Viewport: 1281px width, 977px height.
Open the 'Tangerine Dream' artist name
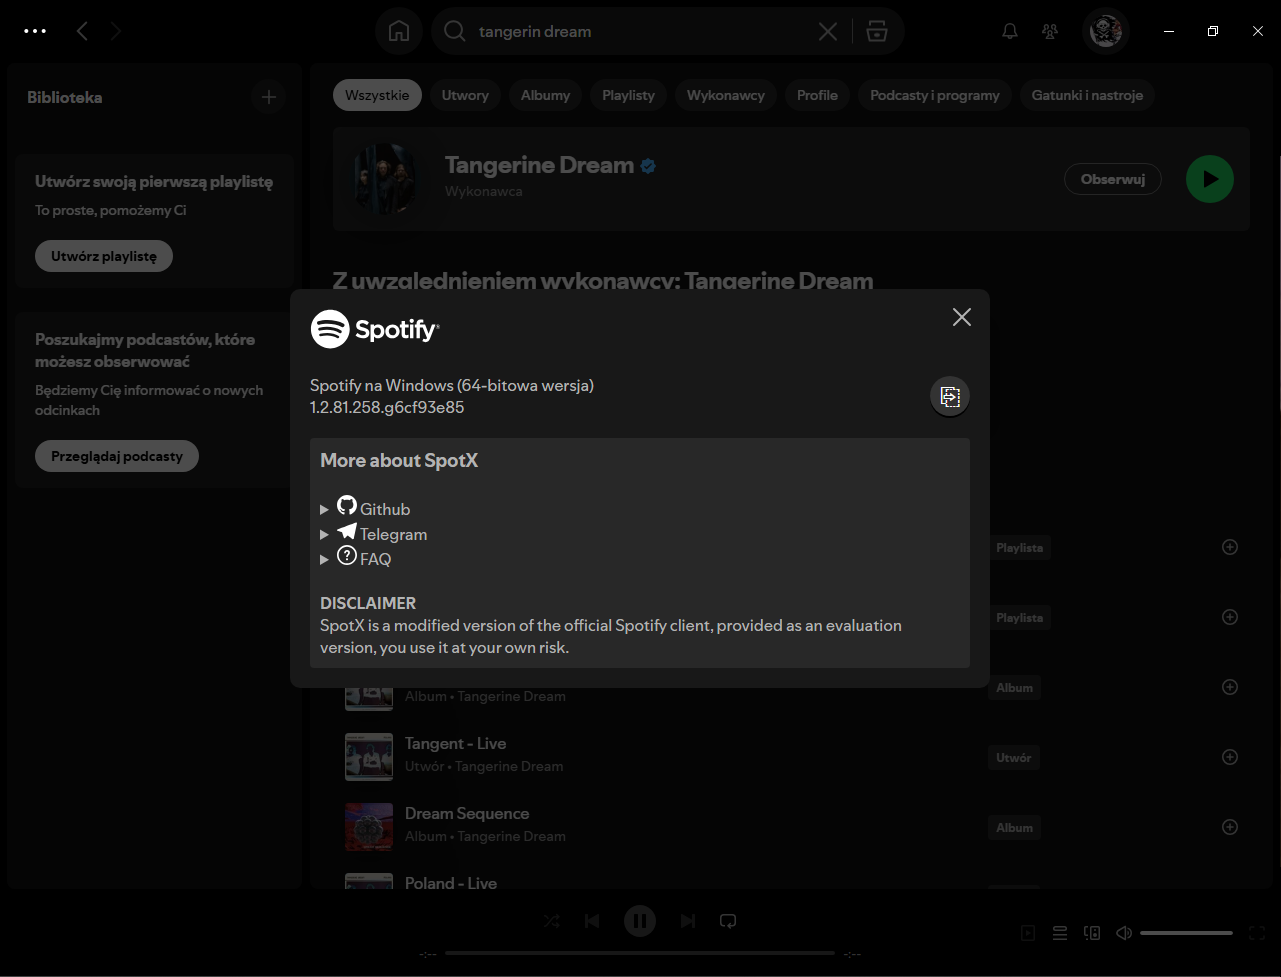click(539, 165)
